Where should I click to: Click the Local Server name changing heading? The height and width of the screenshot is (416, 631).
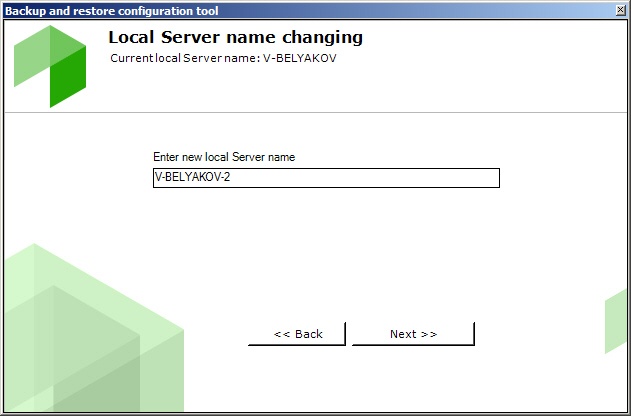click(235, 37)
